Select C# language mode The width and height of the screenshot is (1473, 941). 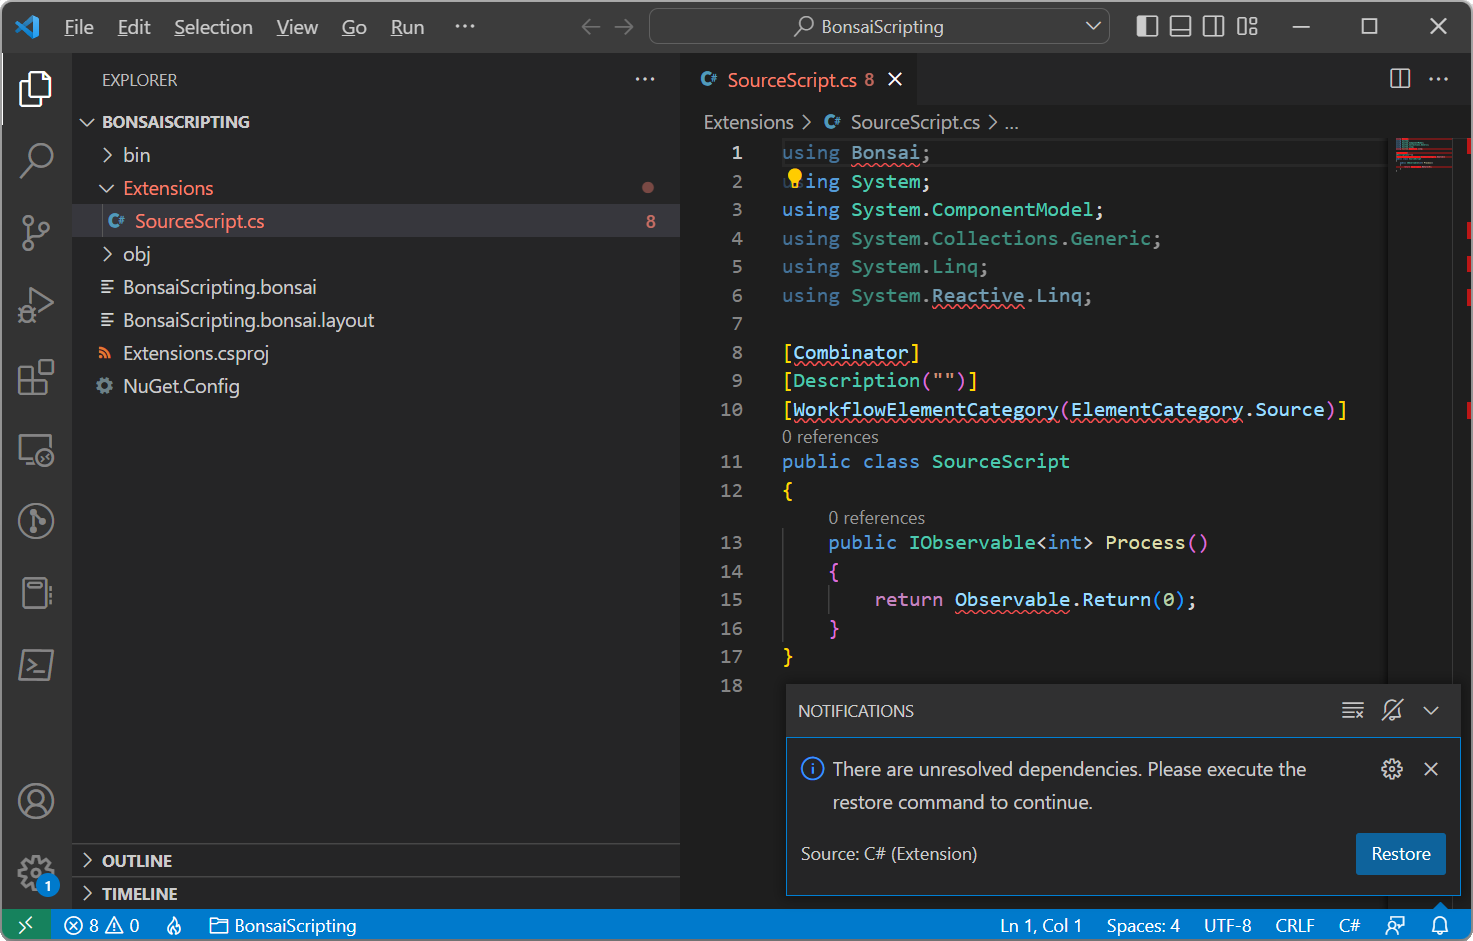pyautogui.click(x=1349, y=926)
